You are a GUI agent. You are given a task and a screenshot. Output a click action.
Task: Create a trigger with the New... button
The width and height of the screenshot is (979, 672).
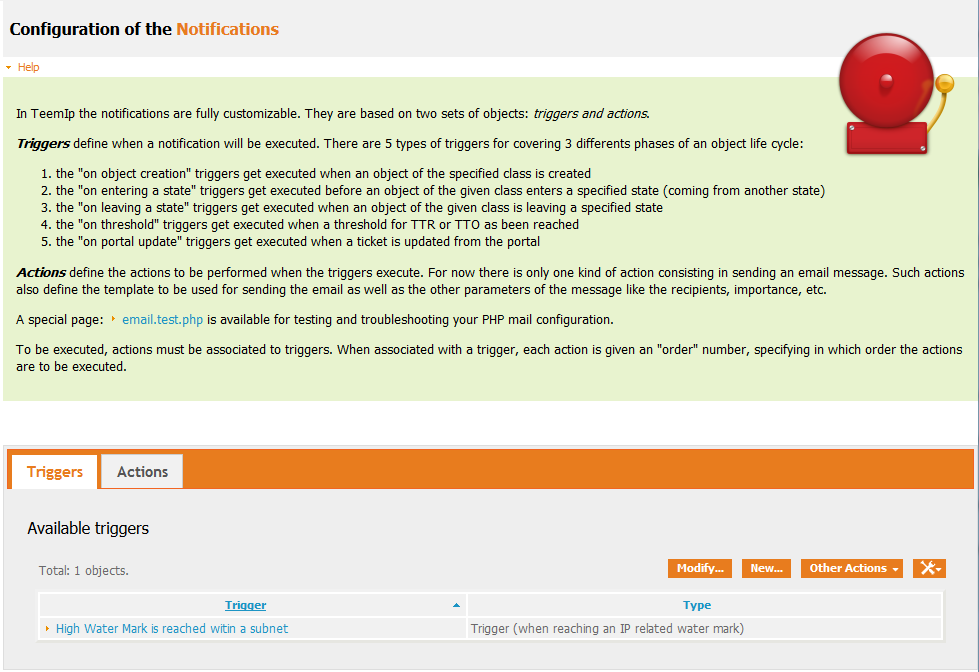pyautogui.click(x=766, y=568)
